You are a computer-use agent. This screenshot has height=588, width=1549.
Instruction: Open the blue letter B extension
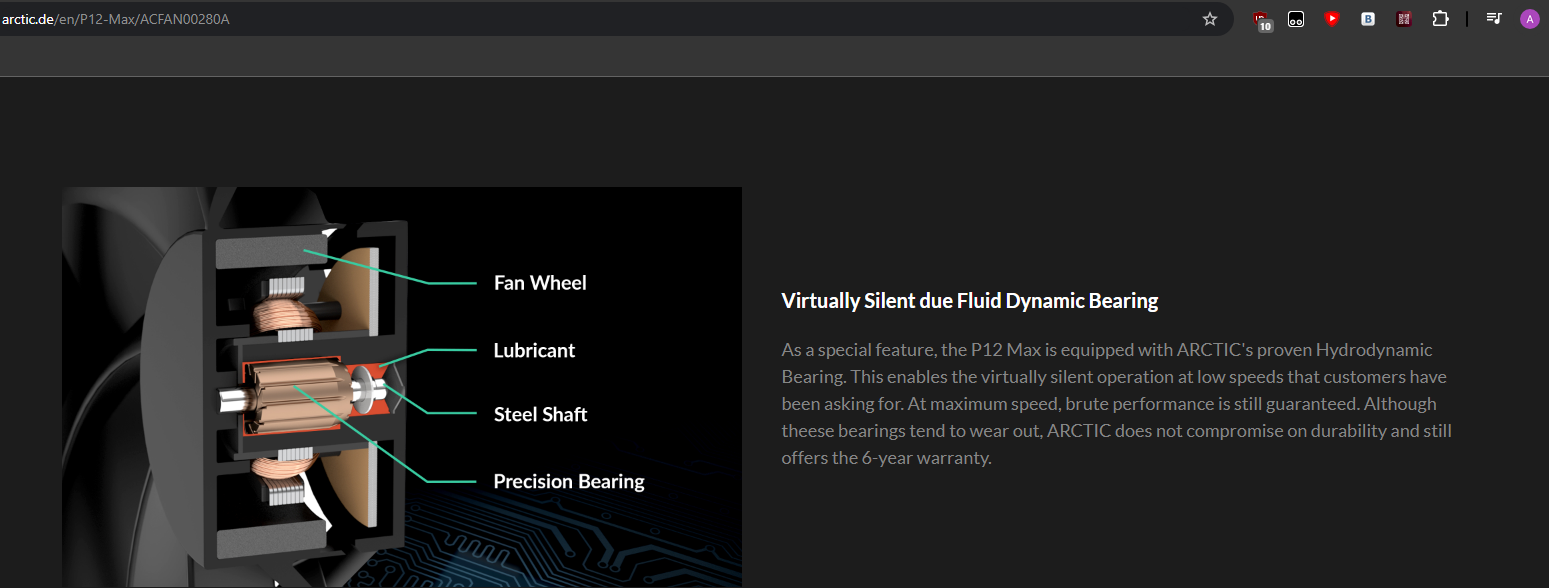[x=1367, y=19]
